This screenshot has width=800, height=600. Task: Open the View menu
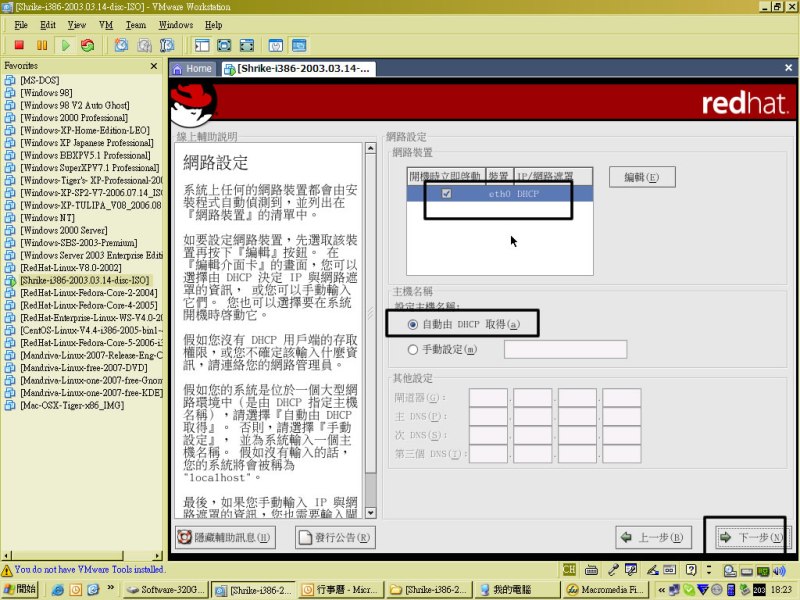coord(77,25)
